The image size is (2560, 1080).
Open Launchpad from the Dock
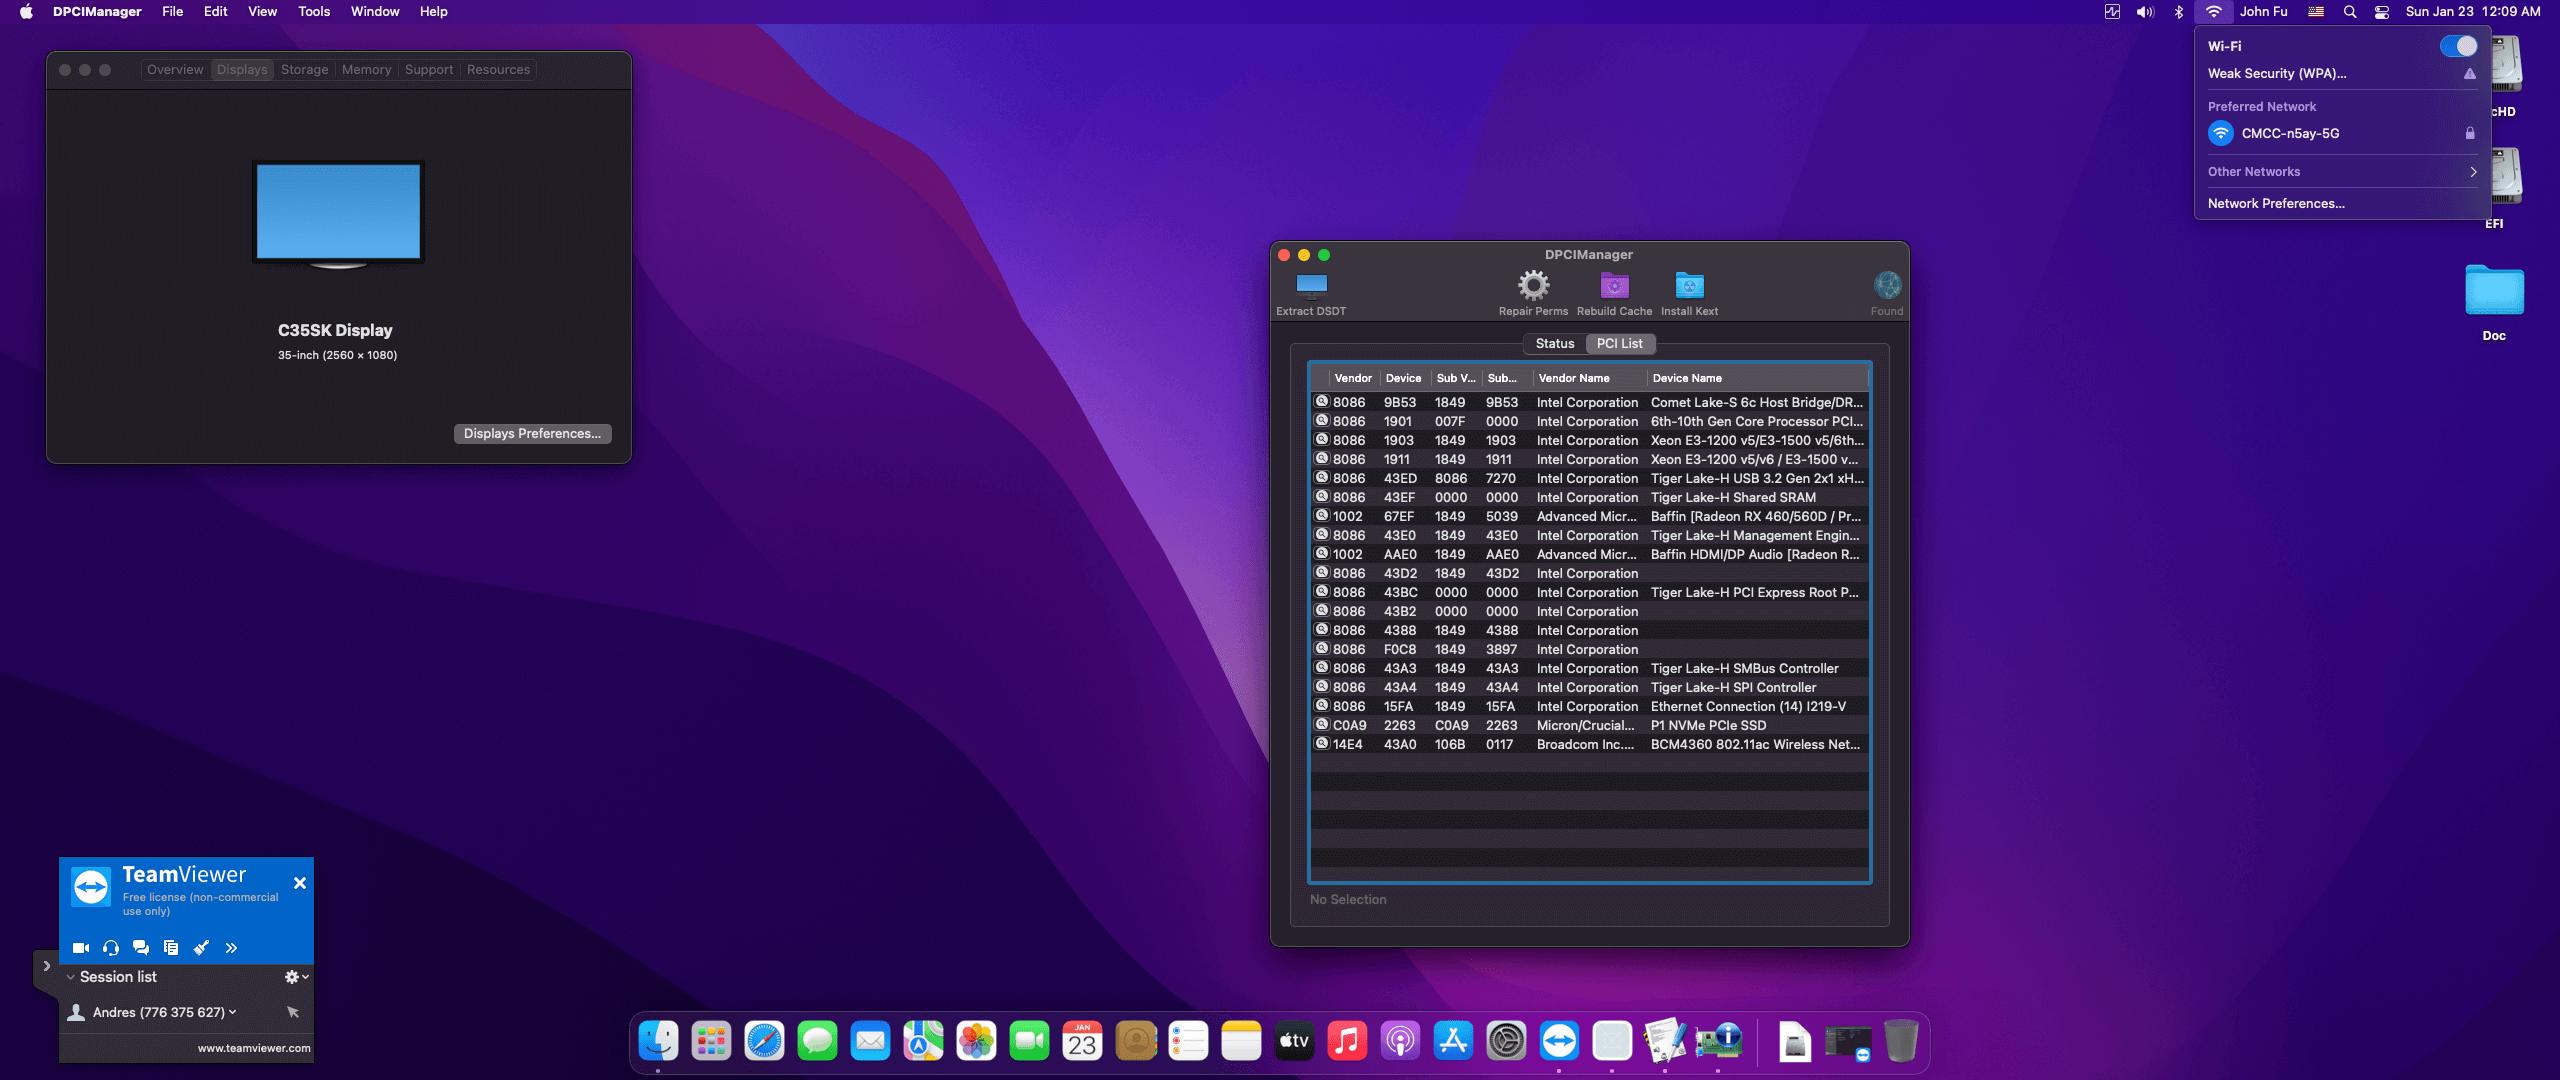(x=711, y=1042)
